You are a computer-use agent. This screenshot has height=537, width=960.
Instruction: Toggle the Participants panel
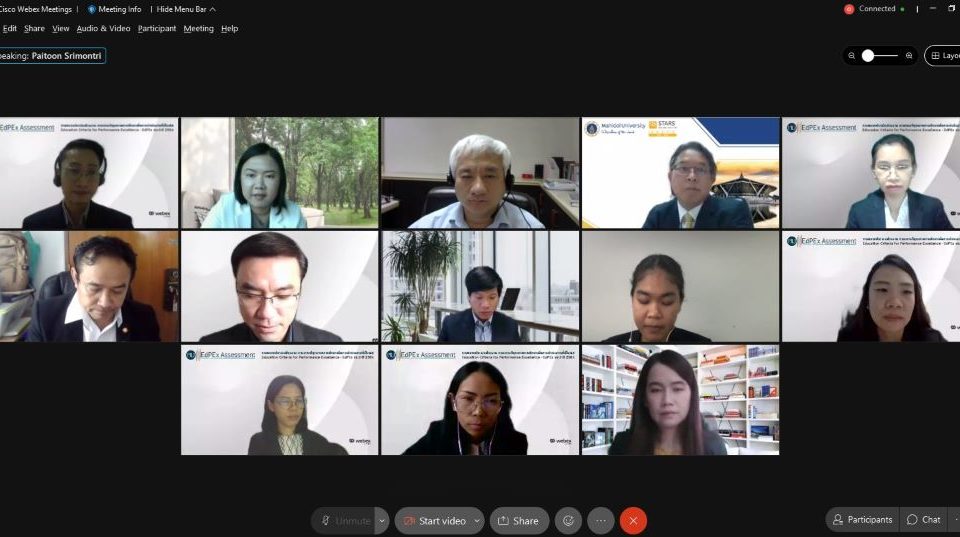point(862,520)
